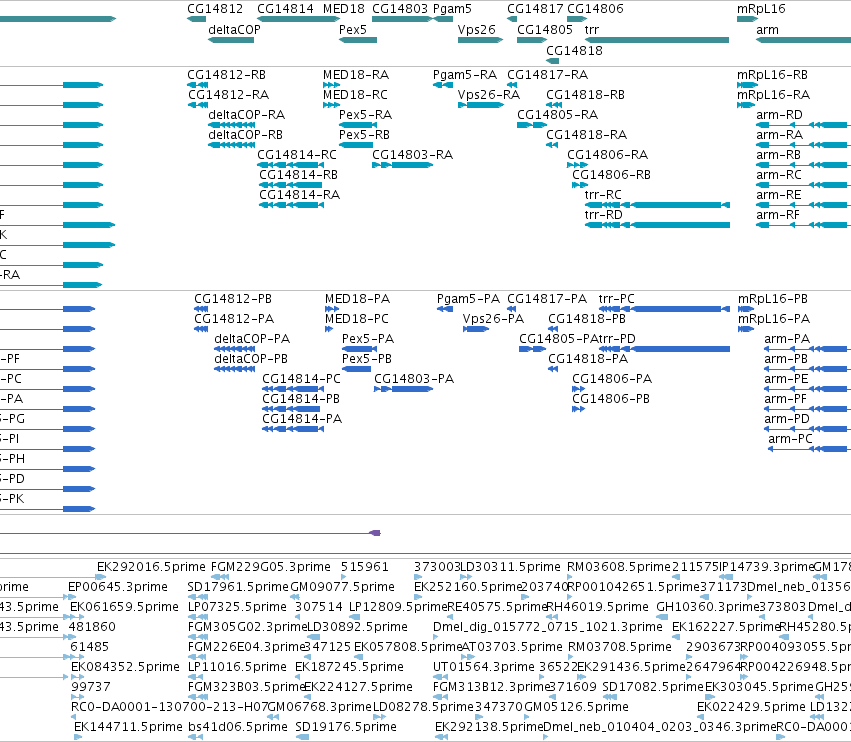This screenshot has height=742, width=851.
Task: Click EST label 'SD19176.5prime'
Action: (x=346, y=727)
